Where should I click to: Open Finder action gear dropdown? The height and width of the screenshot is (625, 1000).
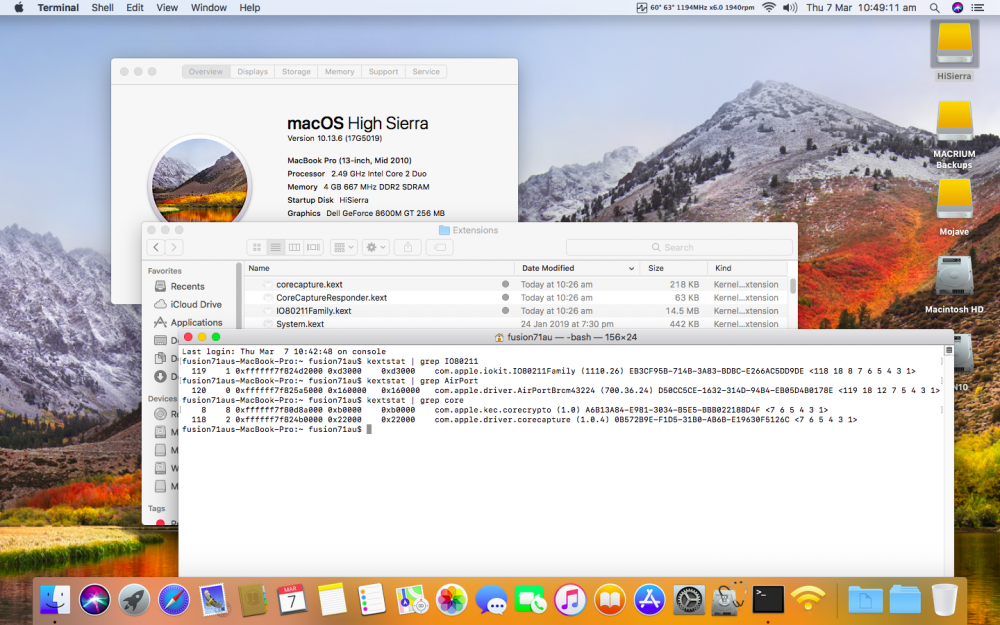pos(375,247)
